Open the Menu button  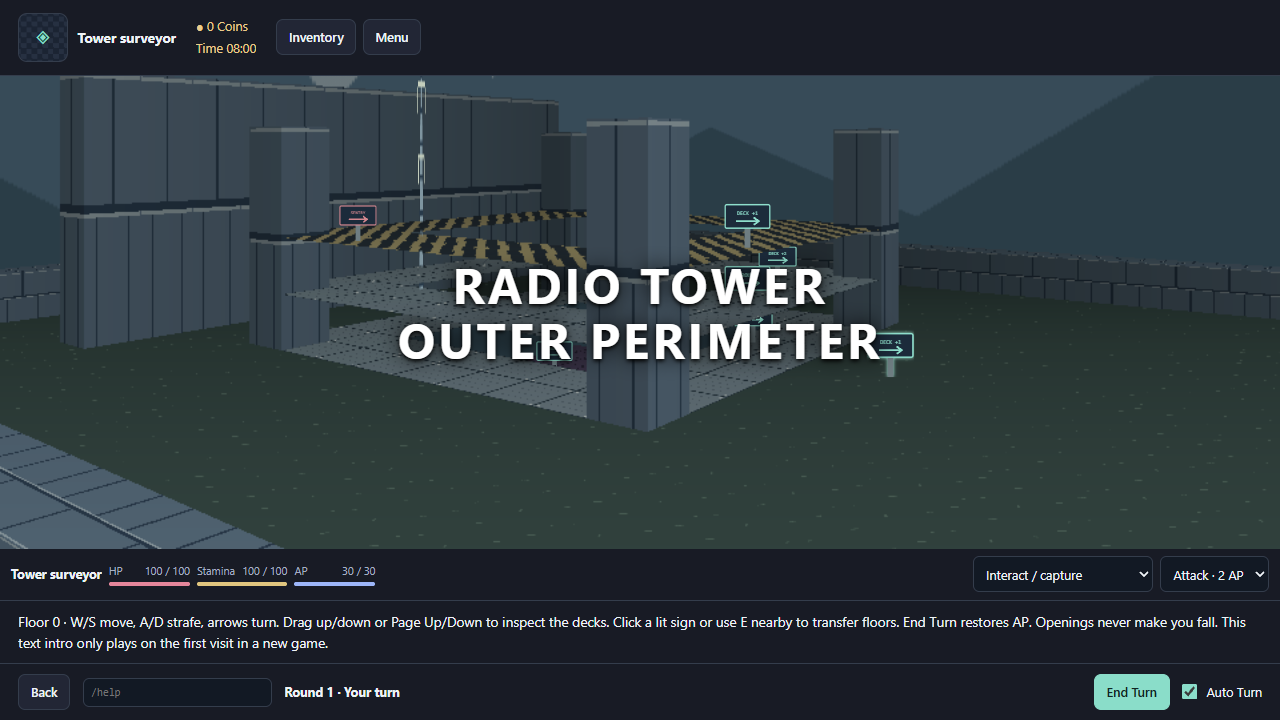(x=392, y=37)
